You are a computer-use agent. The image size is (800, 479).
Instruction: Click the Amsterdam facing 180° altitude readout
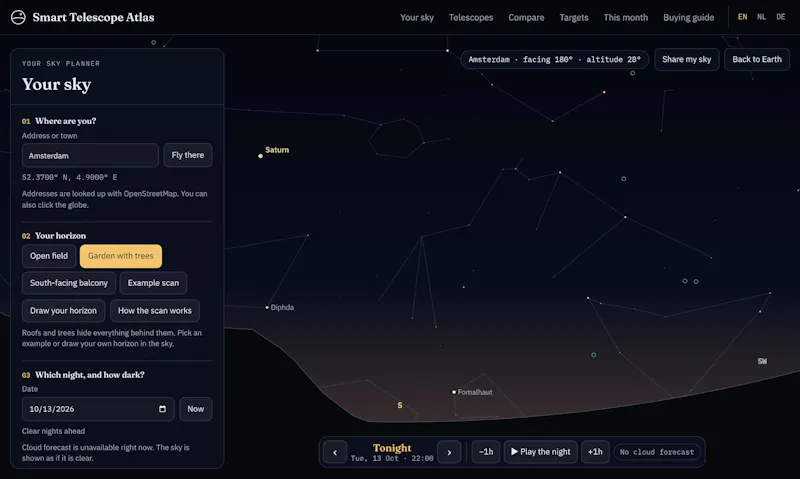click(x=555, y=60)
